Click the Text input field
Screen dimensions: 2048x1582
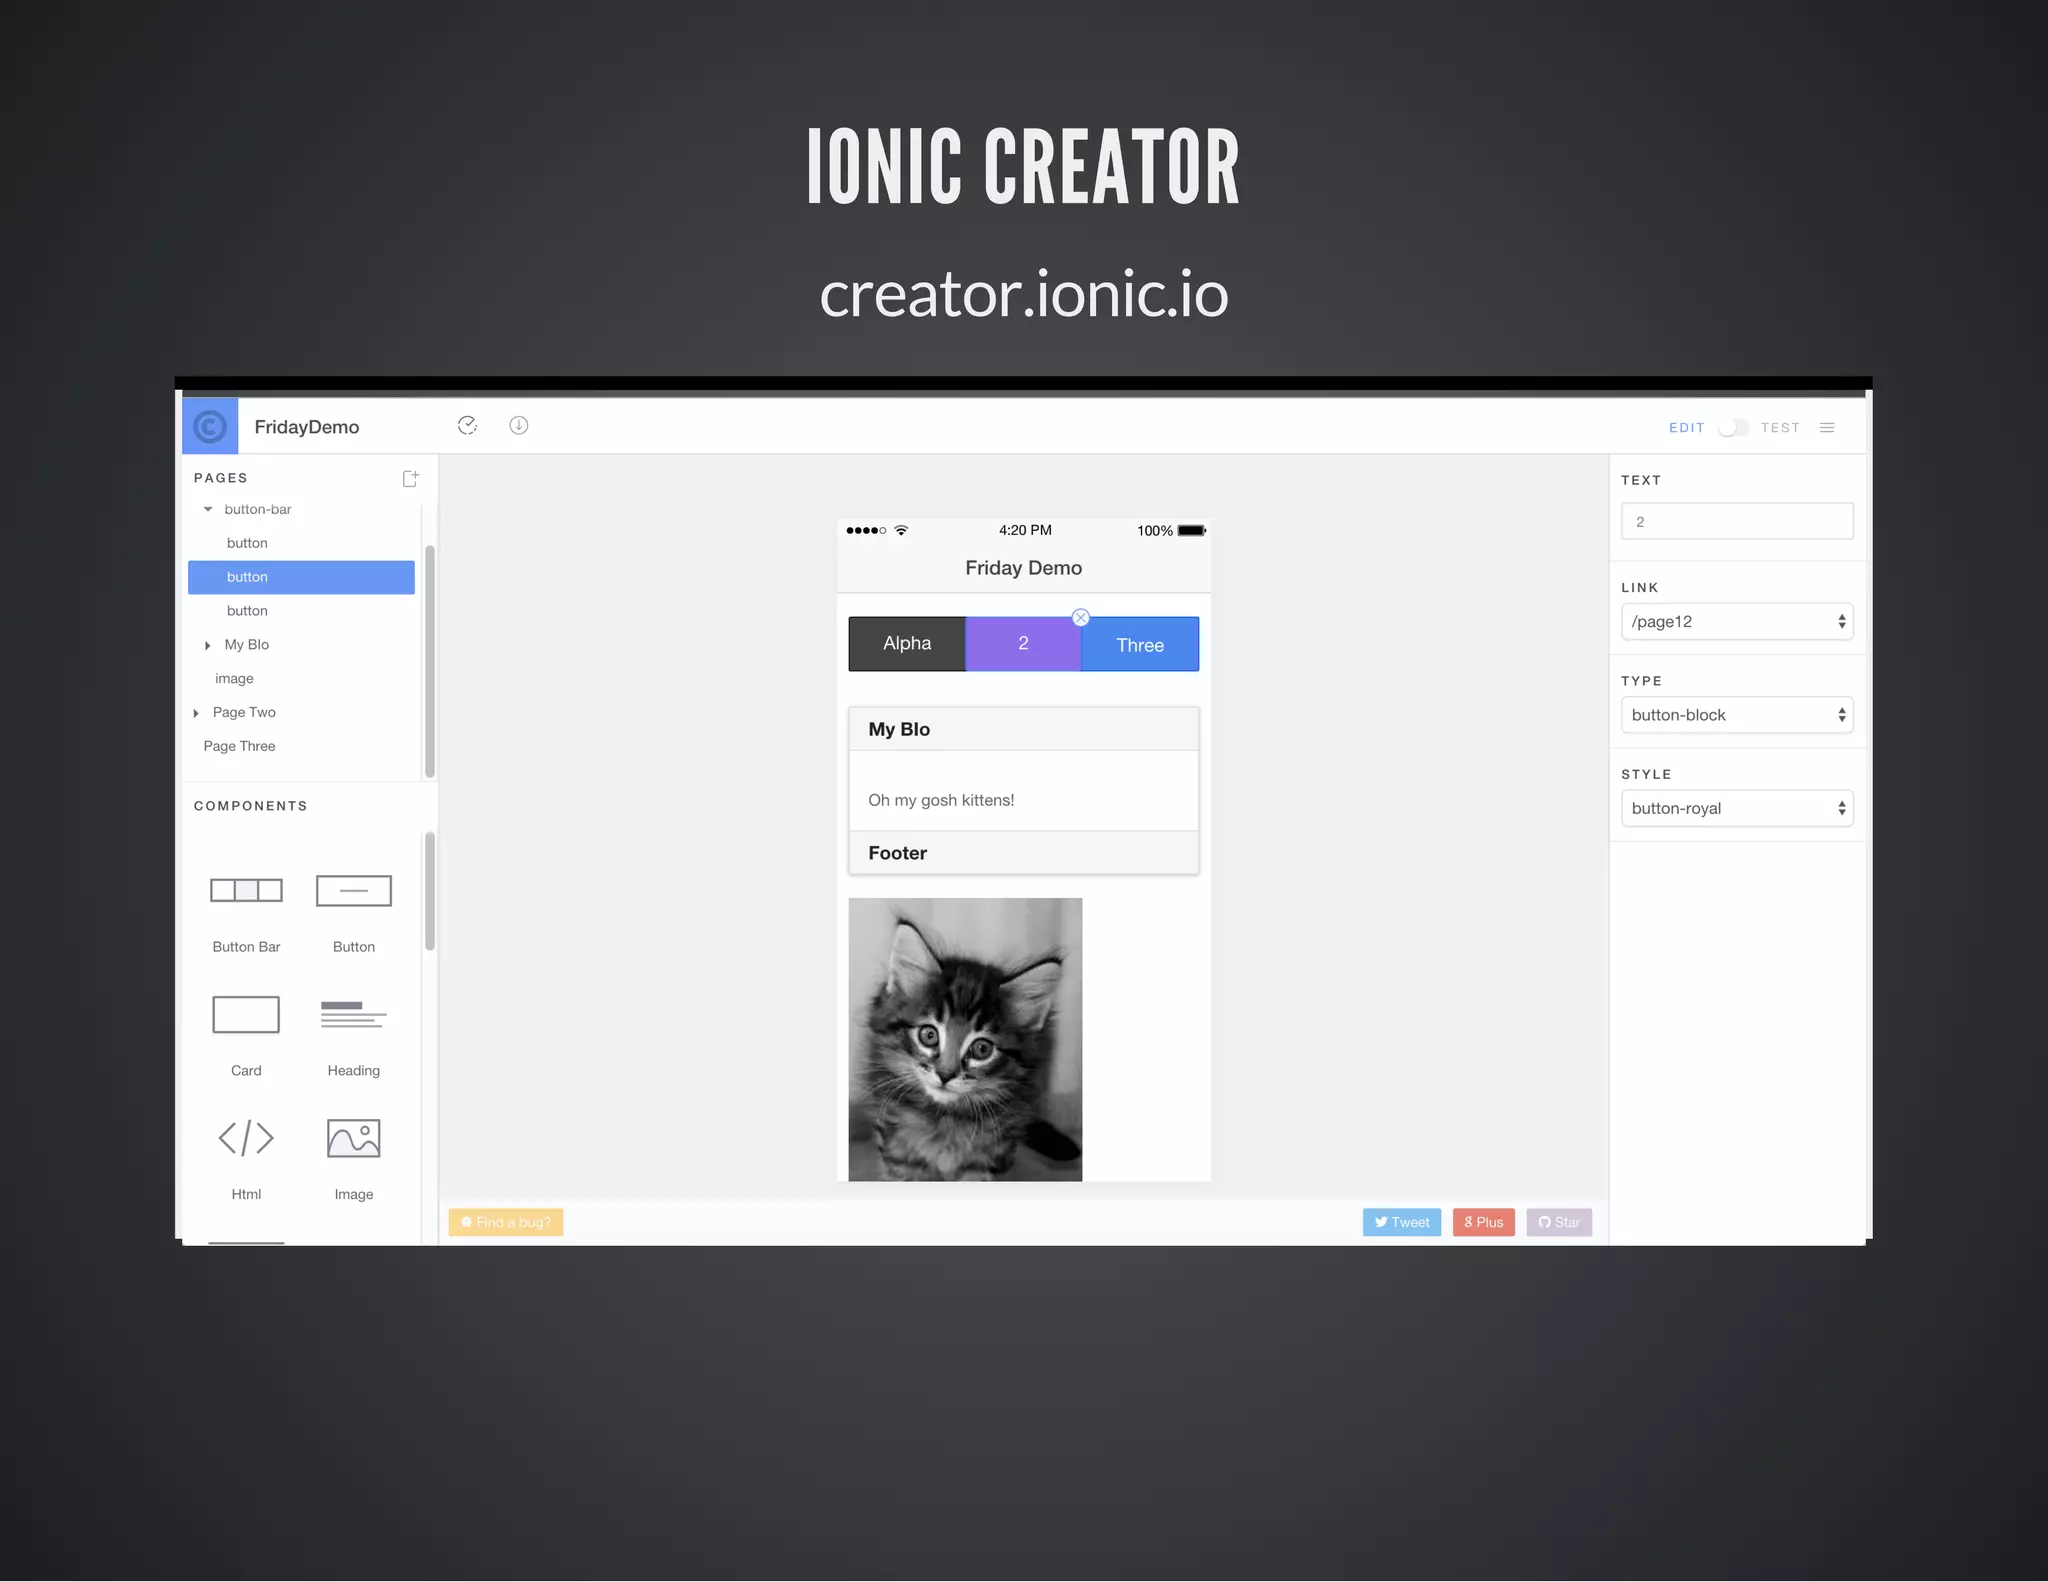[1737, 522]
